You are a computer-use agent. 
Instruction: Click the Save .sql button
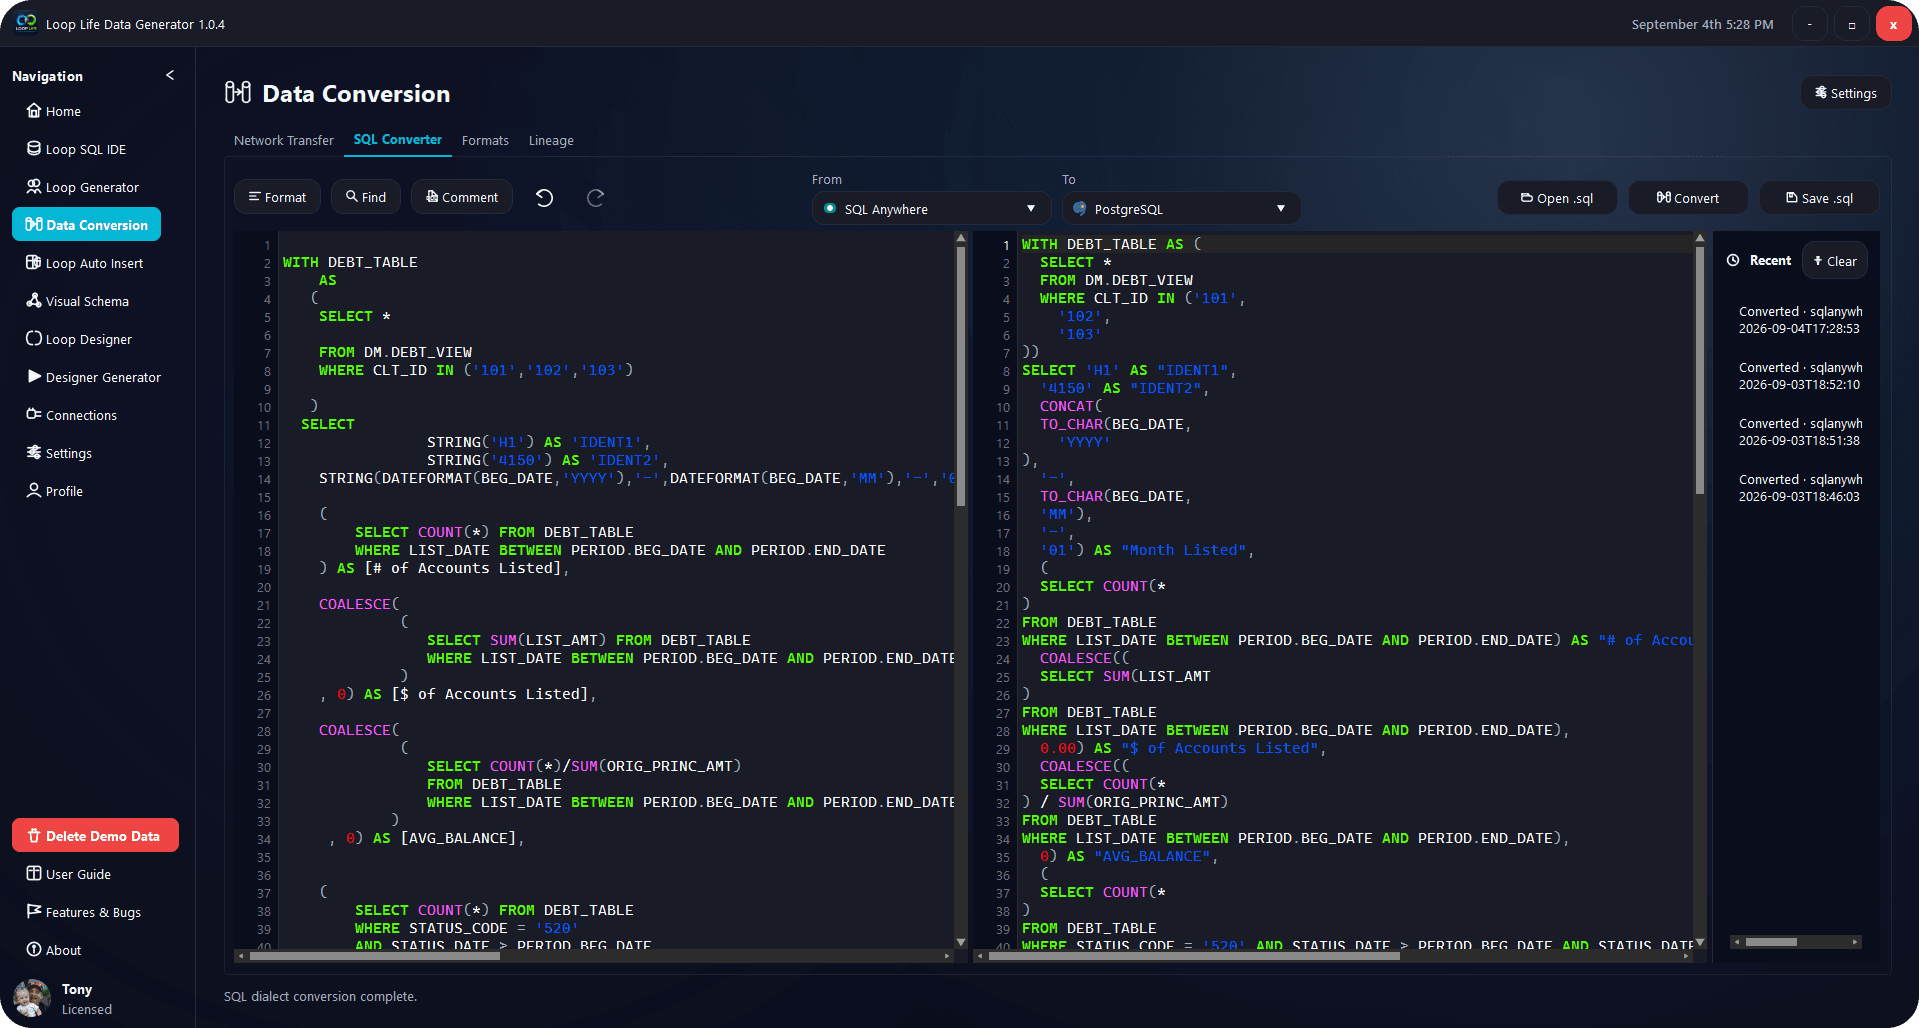1819,198
